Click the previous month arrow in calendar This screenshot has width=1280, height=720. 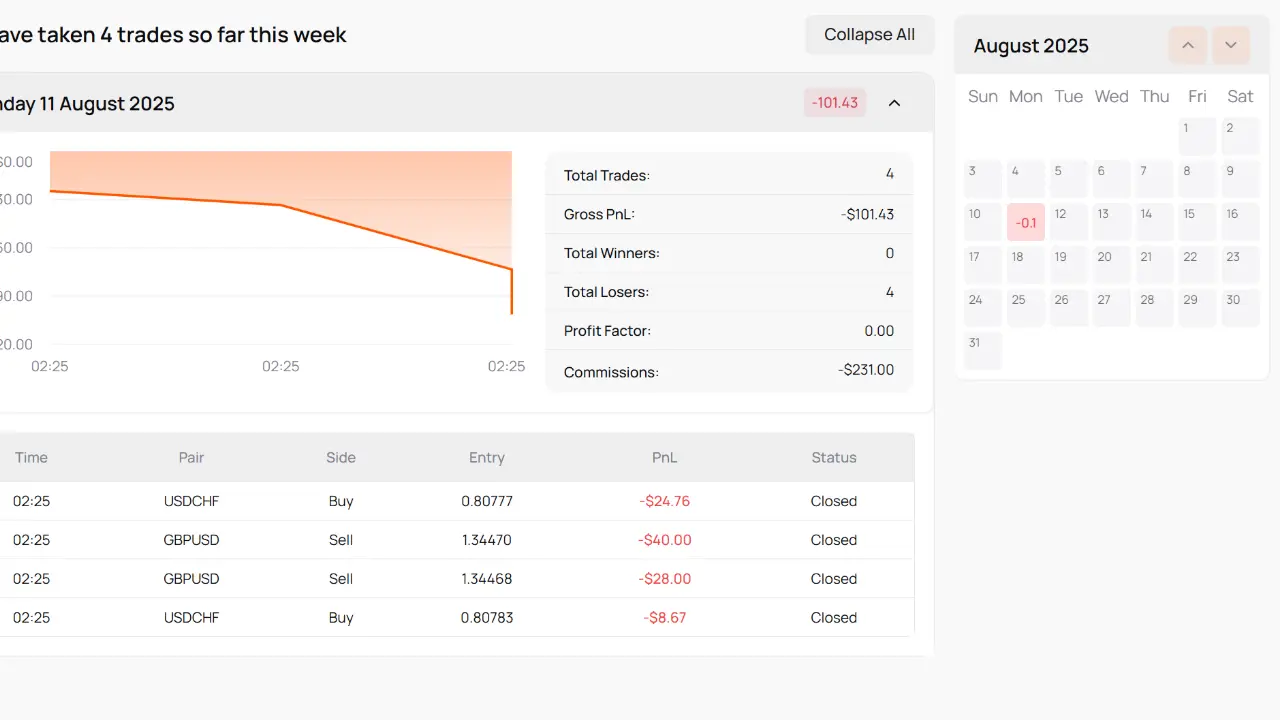(1188, 45)
